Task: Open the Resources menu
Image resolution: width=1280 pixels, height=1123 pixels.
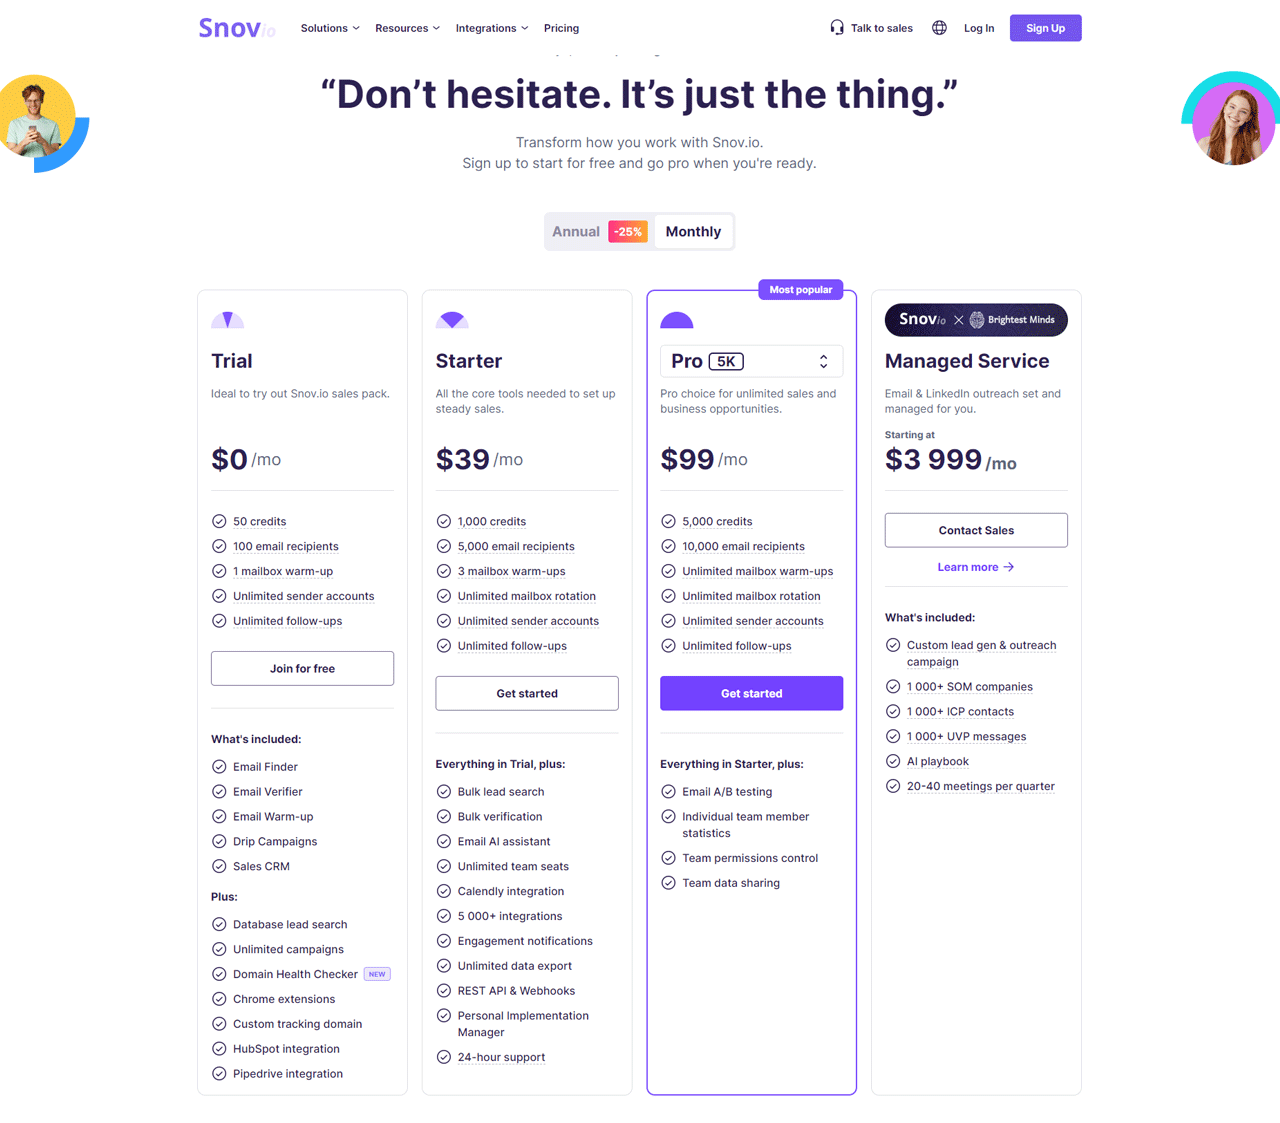Action: click(x=407, y=28)
